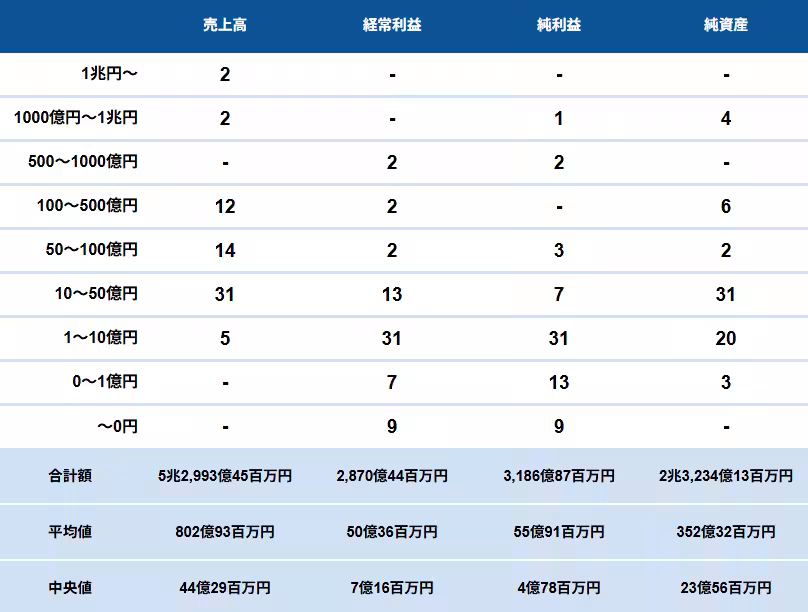This screenshot has width=808, height=612.
Task: Click the 経常利益 column header
Action: pyautogui.click(x=392, y=25)
